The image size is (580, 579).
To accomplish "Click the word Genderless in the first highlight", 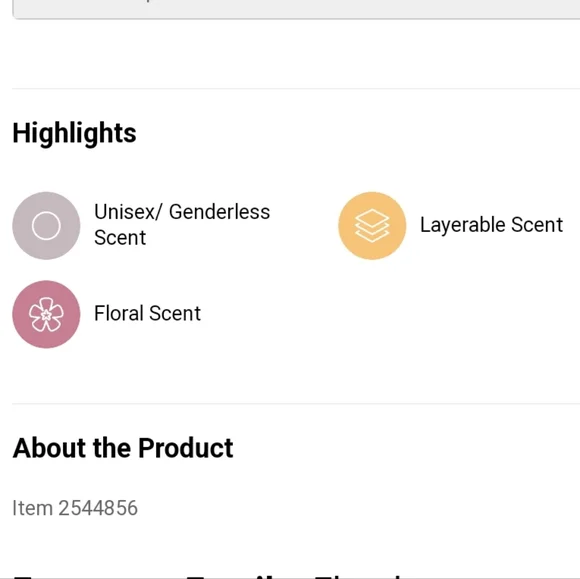I will tap(219, 212).
